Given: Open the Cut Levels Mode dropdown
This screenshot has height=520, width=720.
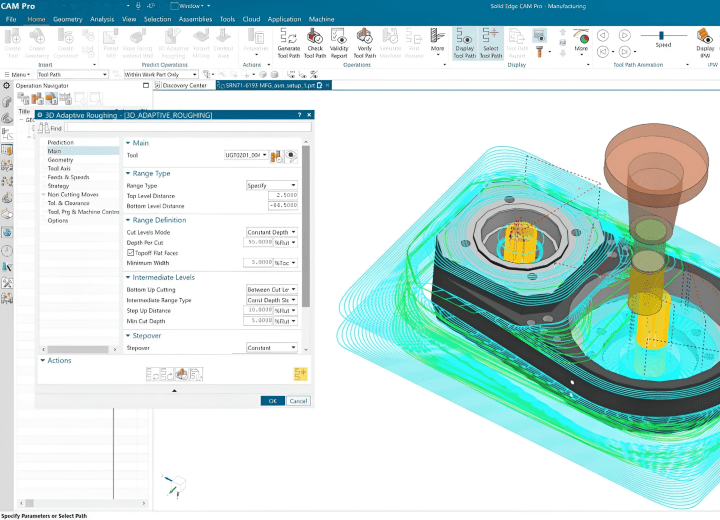Looking at the screenshot, I should [271, 232].
